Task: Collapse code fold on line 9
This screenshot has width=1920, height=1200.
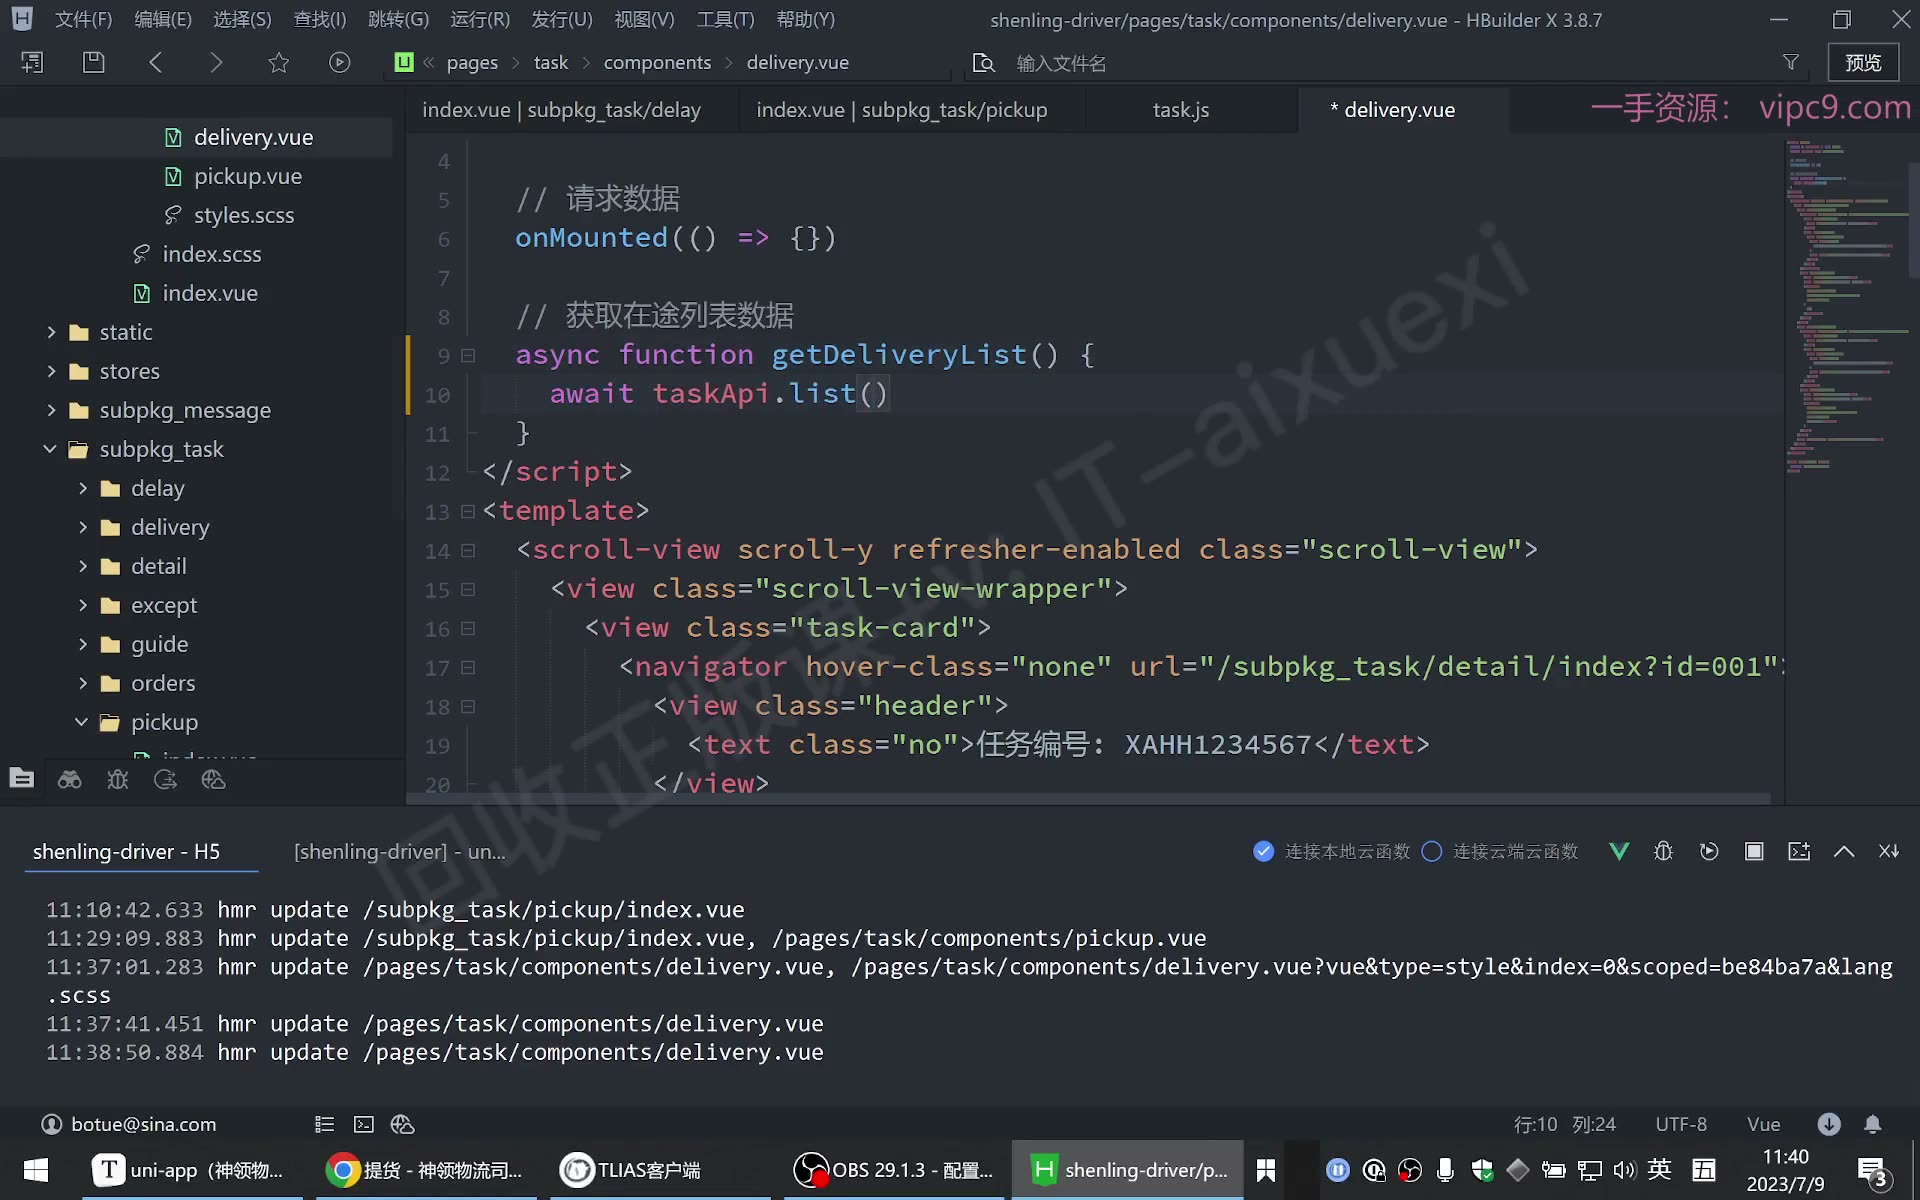Action: (x=467, y=355)
